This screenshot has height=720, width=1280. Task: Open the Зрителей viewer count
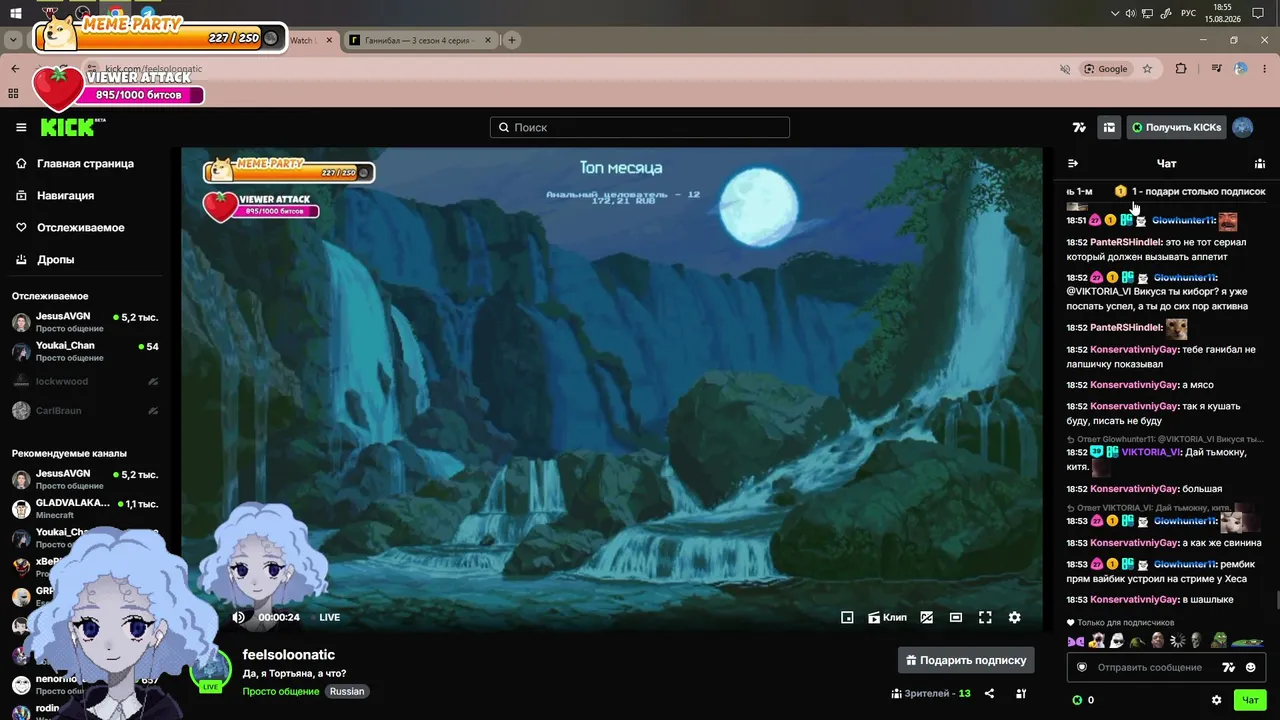pyautogui.click(x=931, y=693)
